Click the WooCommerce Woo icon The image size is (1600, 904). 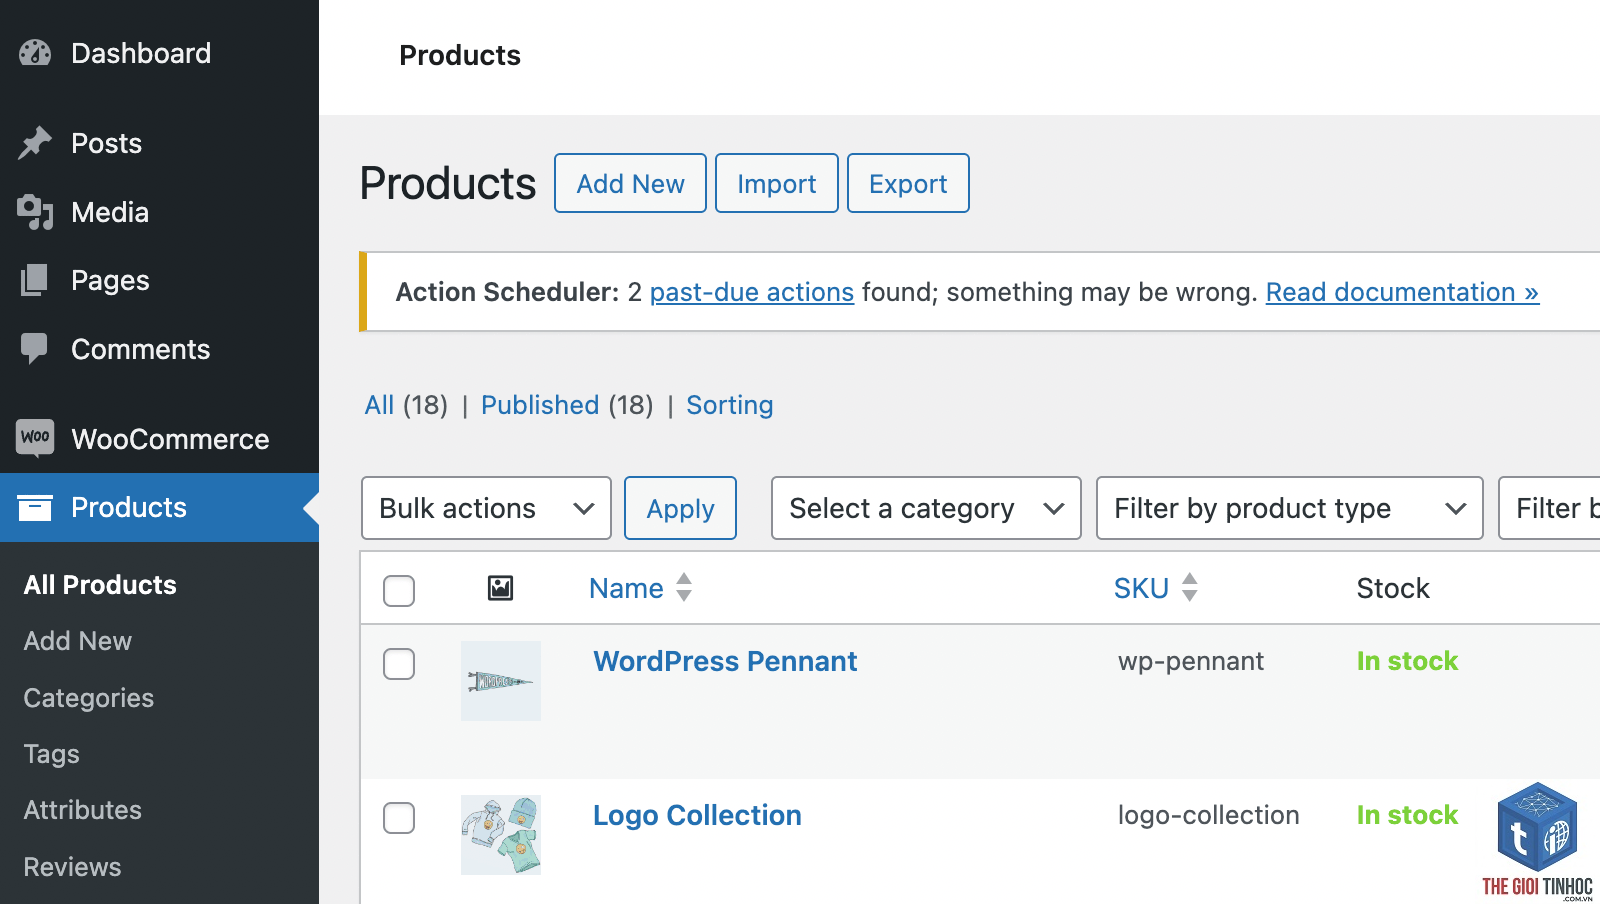tap(35, 438)
